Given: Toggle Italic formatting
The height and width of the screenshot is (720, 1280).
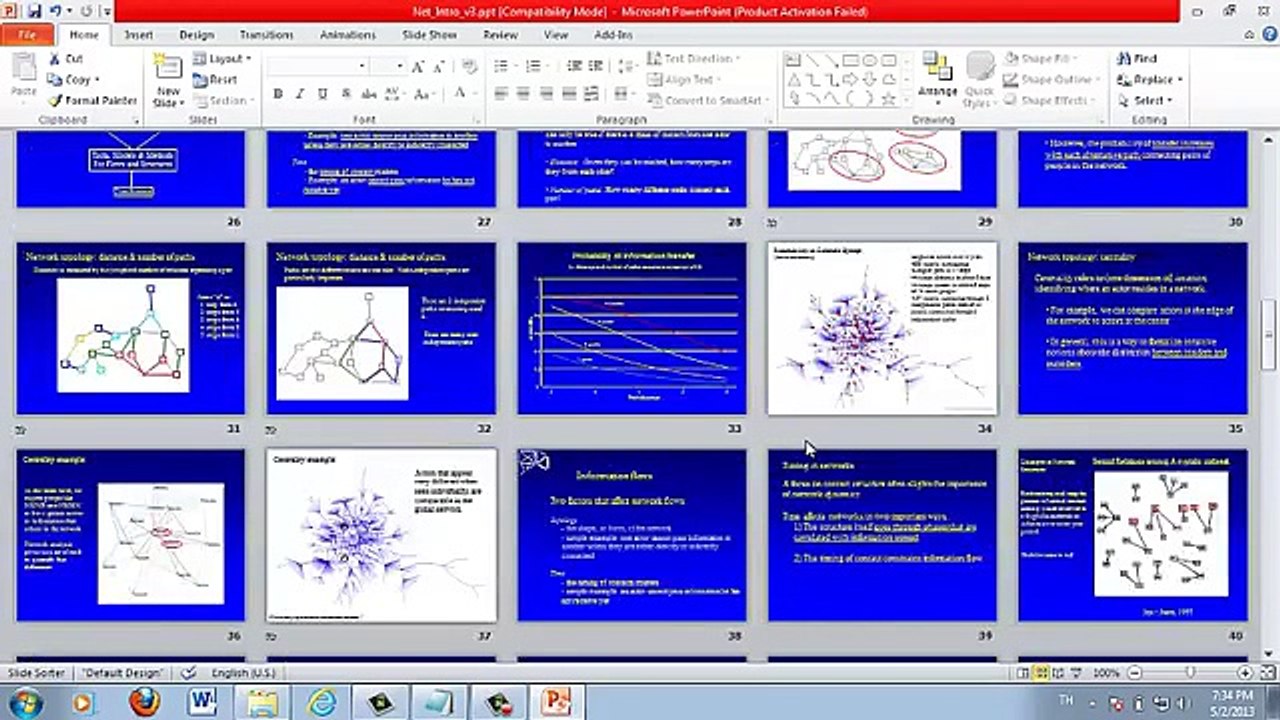Looking at the screenshot, I should [x=299, y=94].
